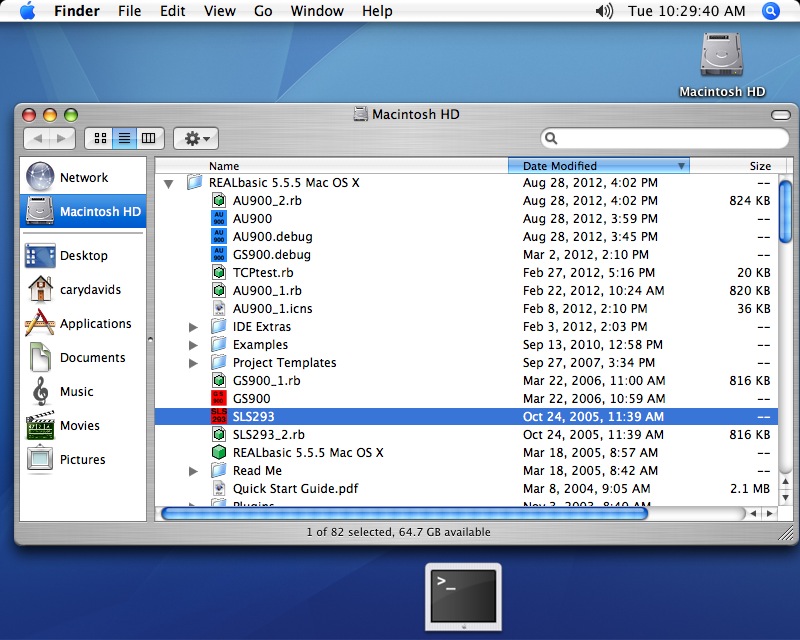Viewport: 800px width, 640px height.
Task: Click the horizontal scroll right arrow
Action: point(769,513)
